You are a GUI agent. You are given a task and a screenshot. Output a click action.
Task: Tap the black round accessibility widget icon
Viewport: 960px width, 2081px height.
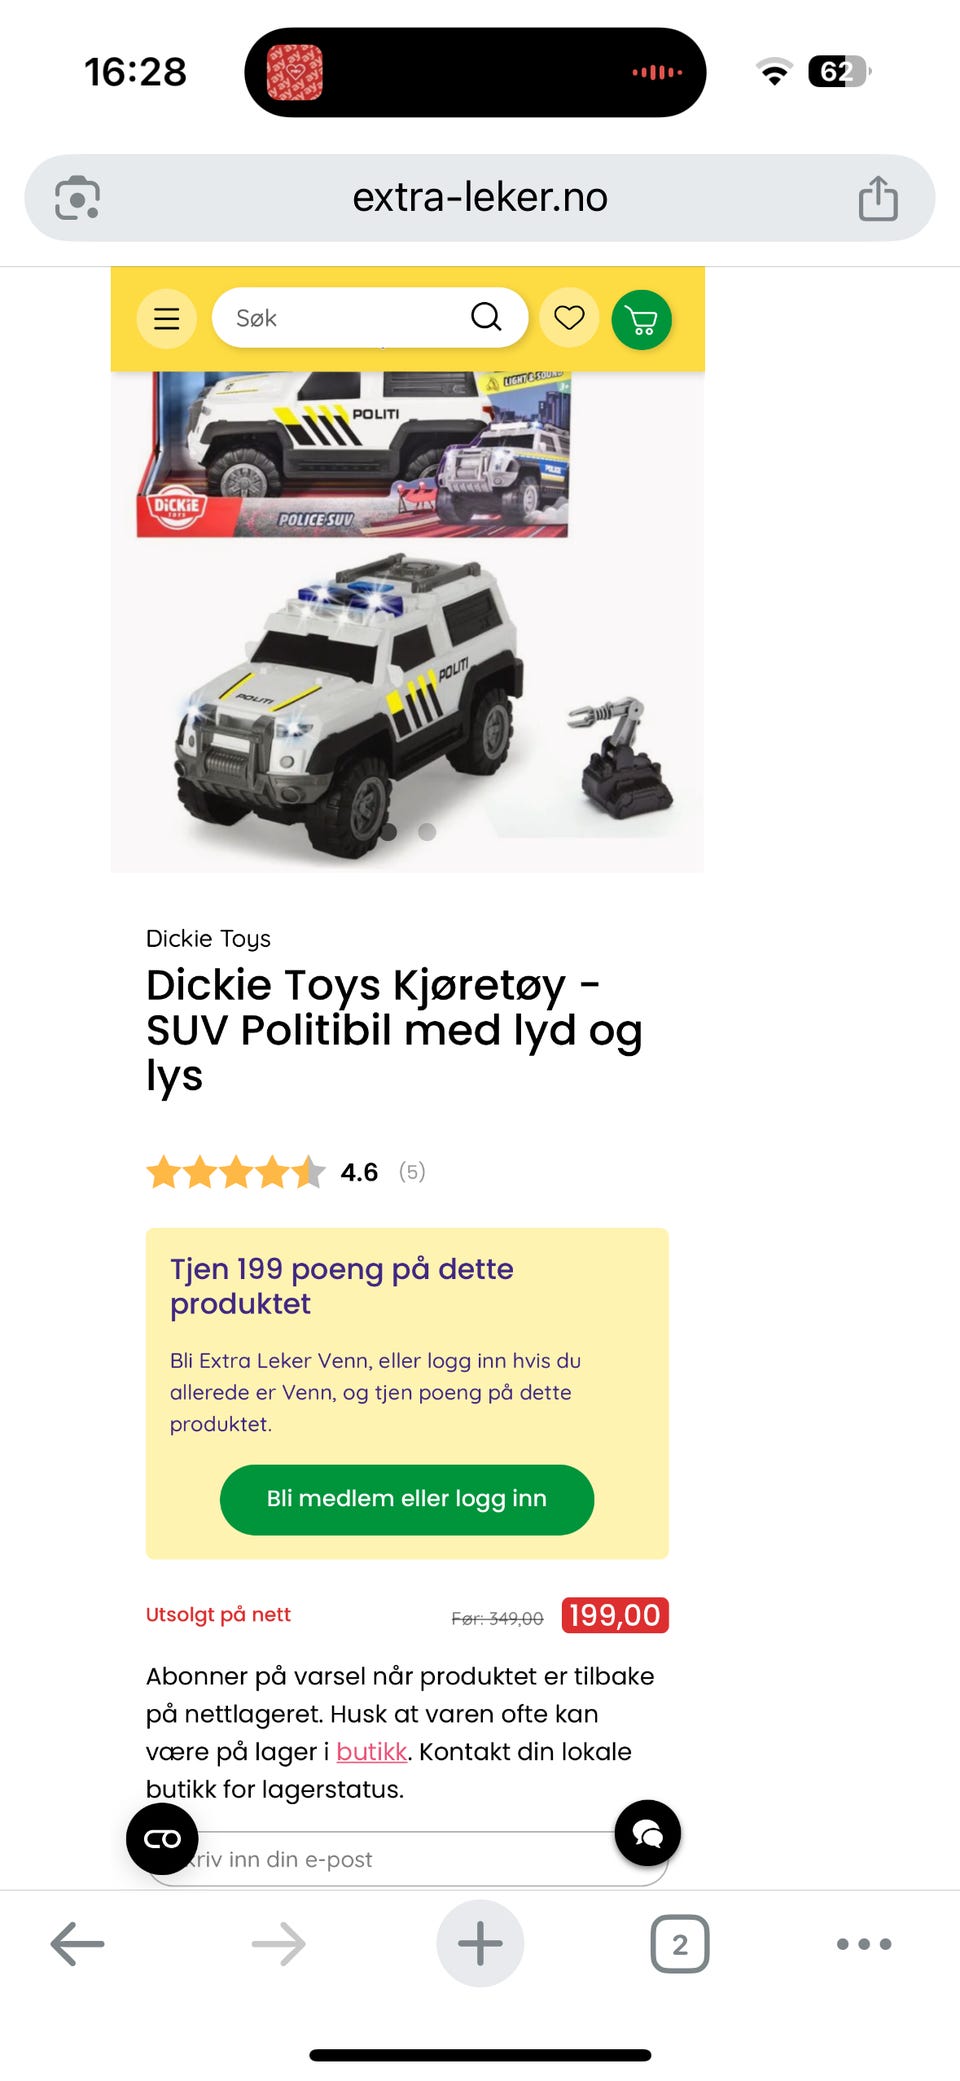[x=162, y=1839]
